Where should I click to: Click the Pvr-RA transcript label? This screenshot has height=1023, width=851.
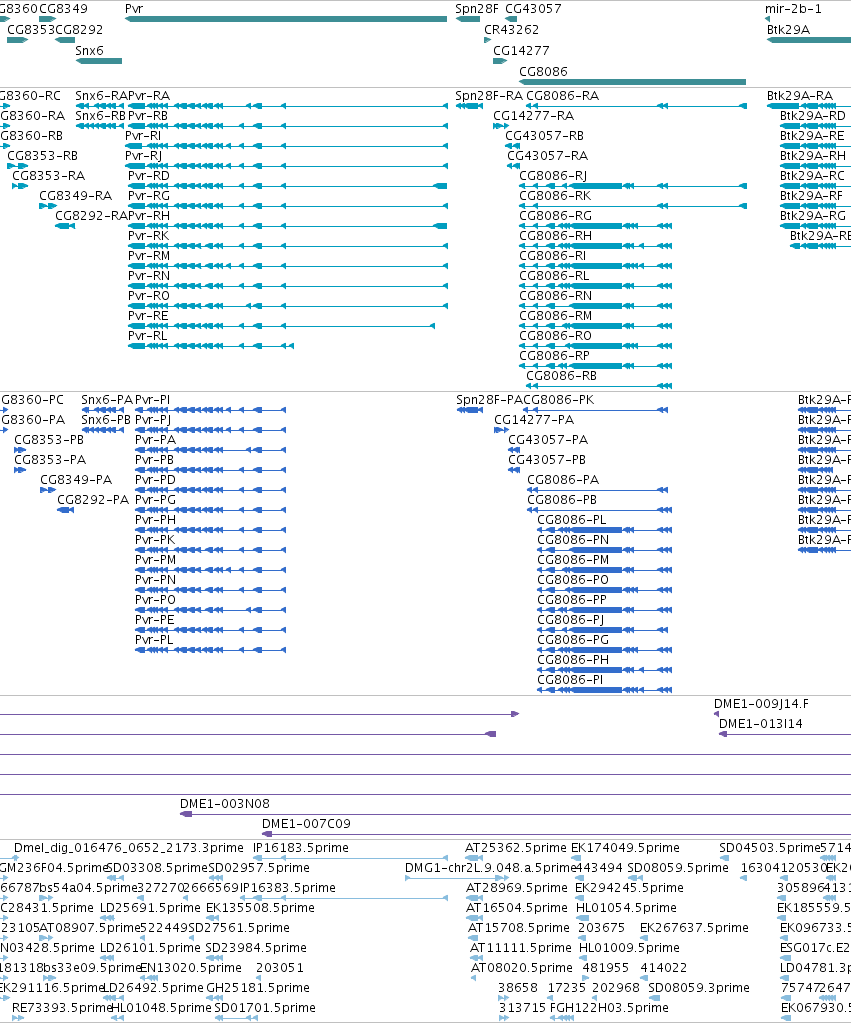(x=149, y=96)
